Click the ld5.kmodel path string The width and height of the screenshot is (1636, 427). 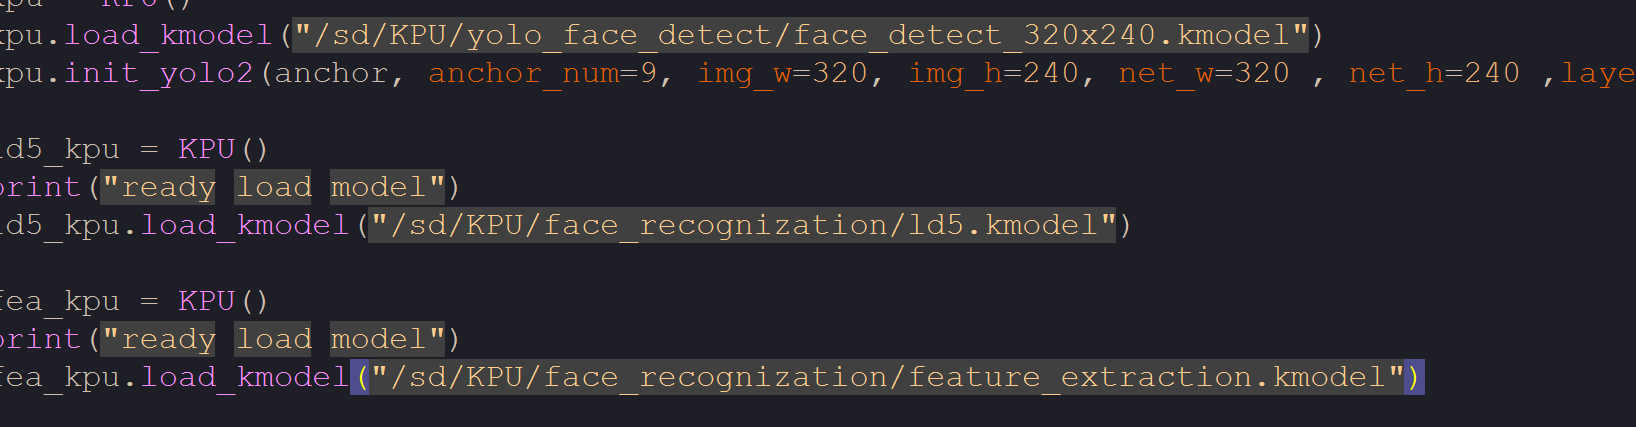743,226
